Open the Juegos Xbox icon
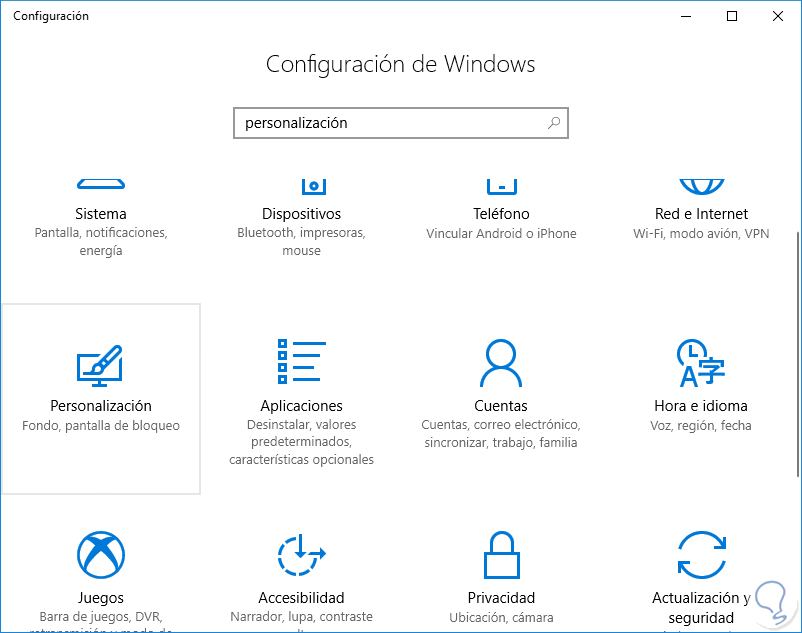 [x=100, y=553]
